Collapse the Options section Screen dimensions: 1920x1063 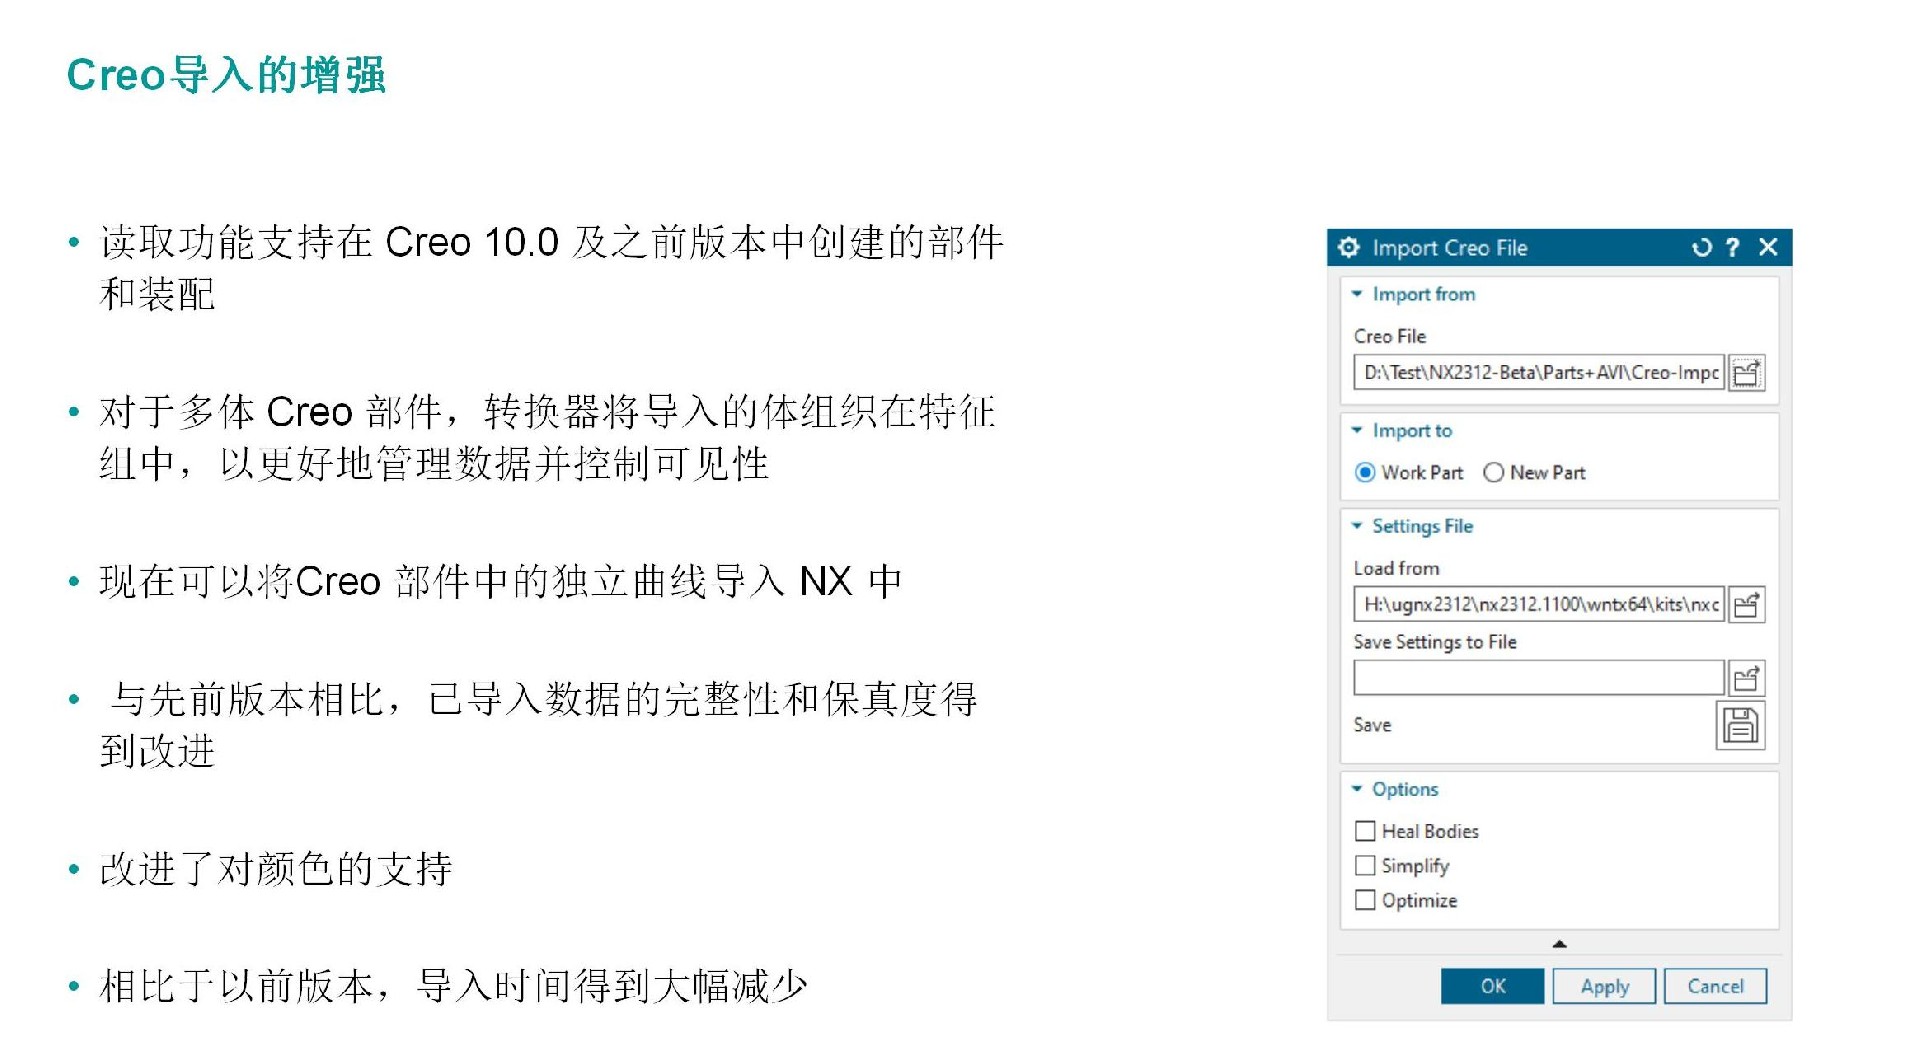tap(1357, 789)
